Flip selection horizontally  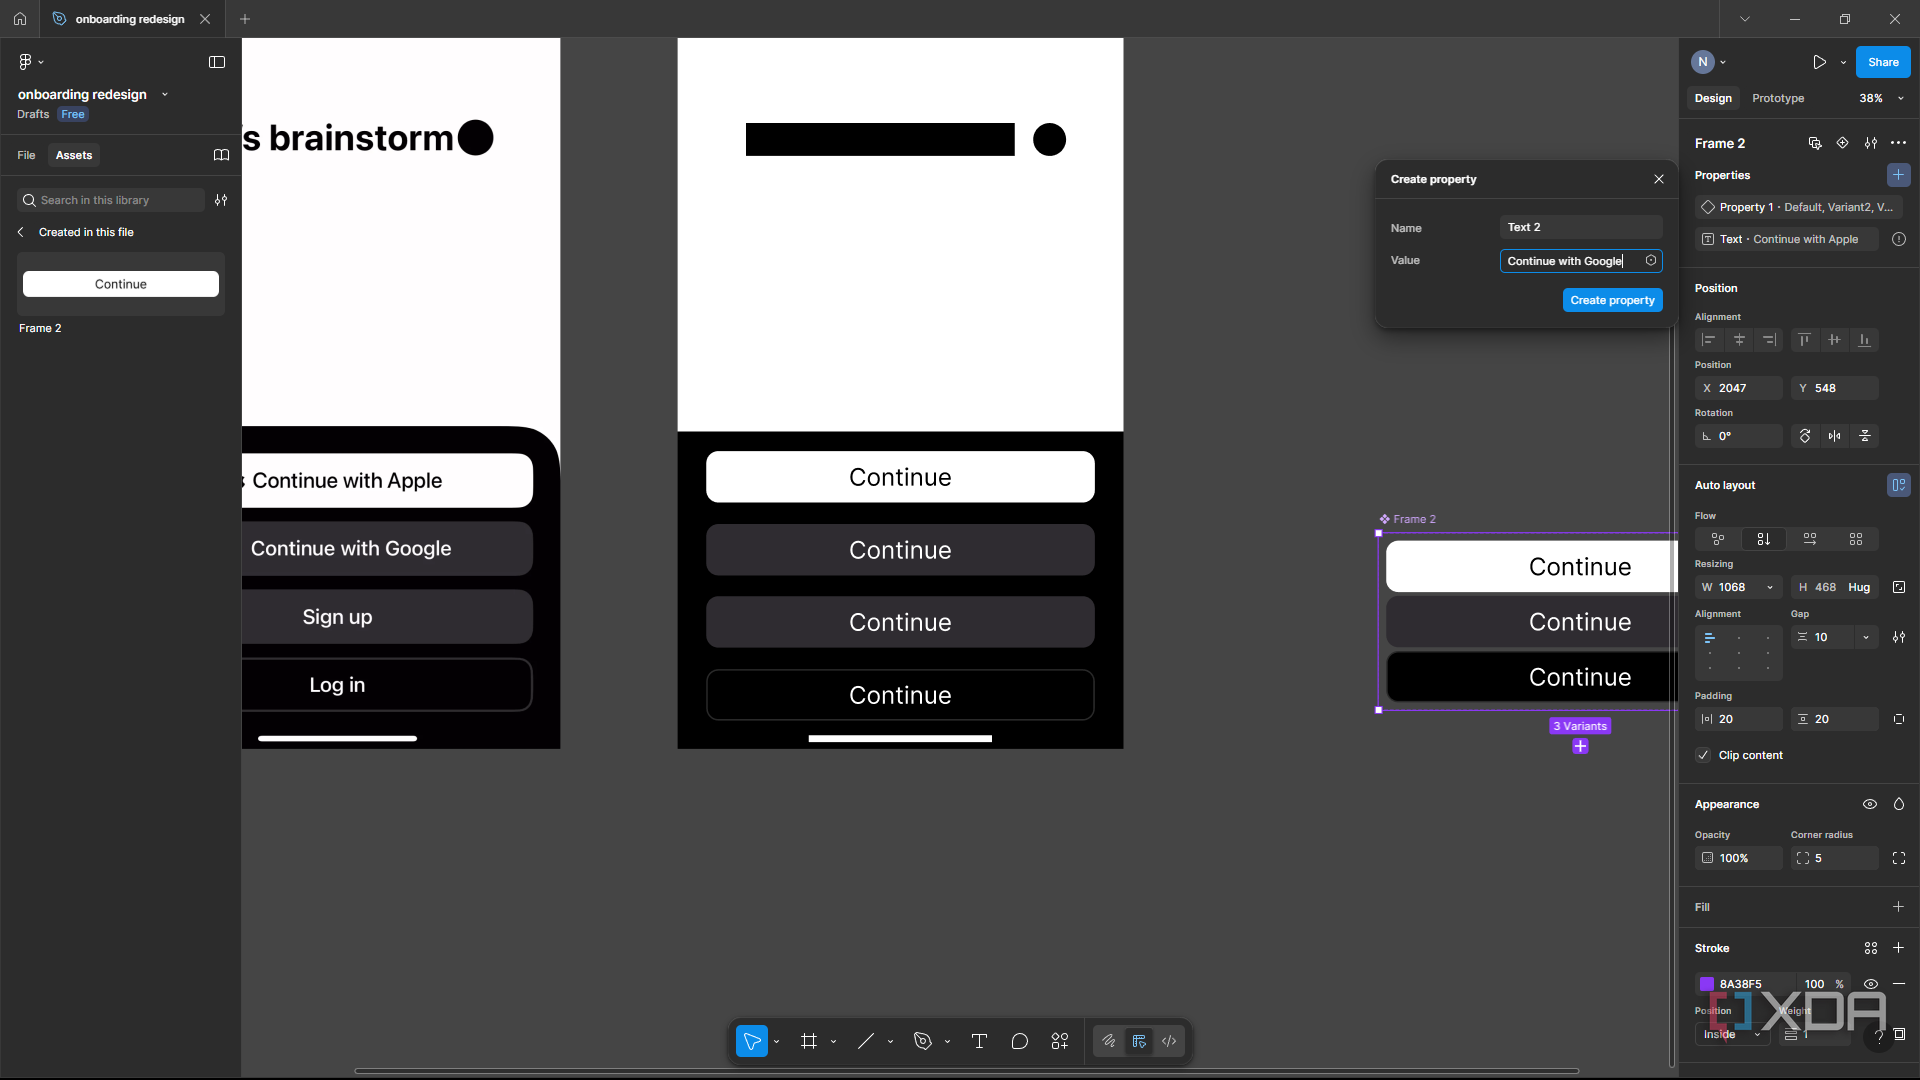(1835, 436)
